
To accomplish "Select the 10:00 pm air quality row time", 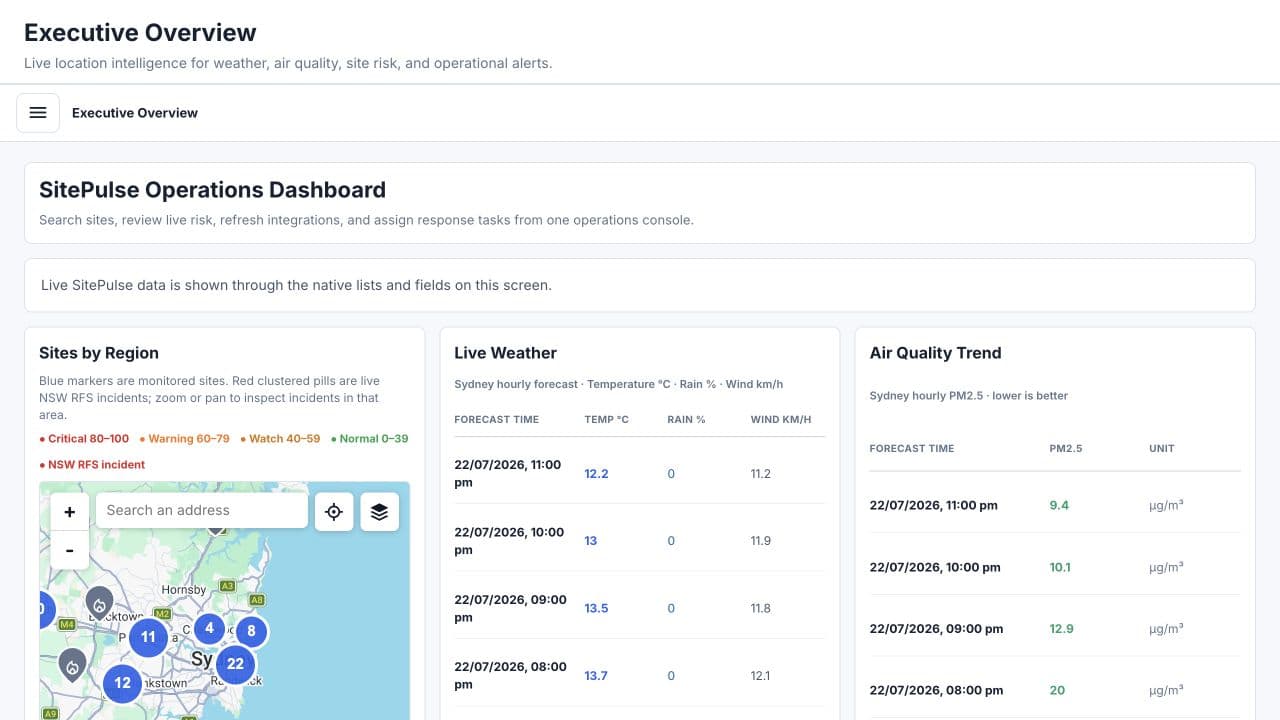I will point(935,567).
